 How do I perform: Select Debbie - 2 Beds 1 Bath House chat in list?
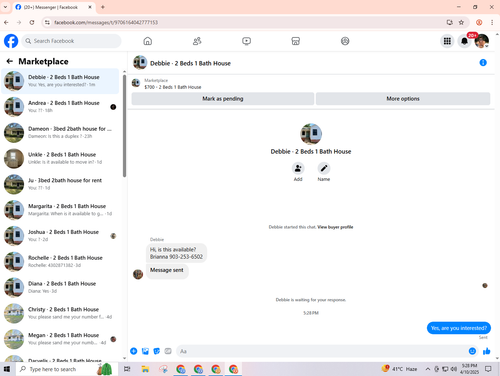60,81
